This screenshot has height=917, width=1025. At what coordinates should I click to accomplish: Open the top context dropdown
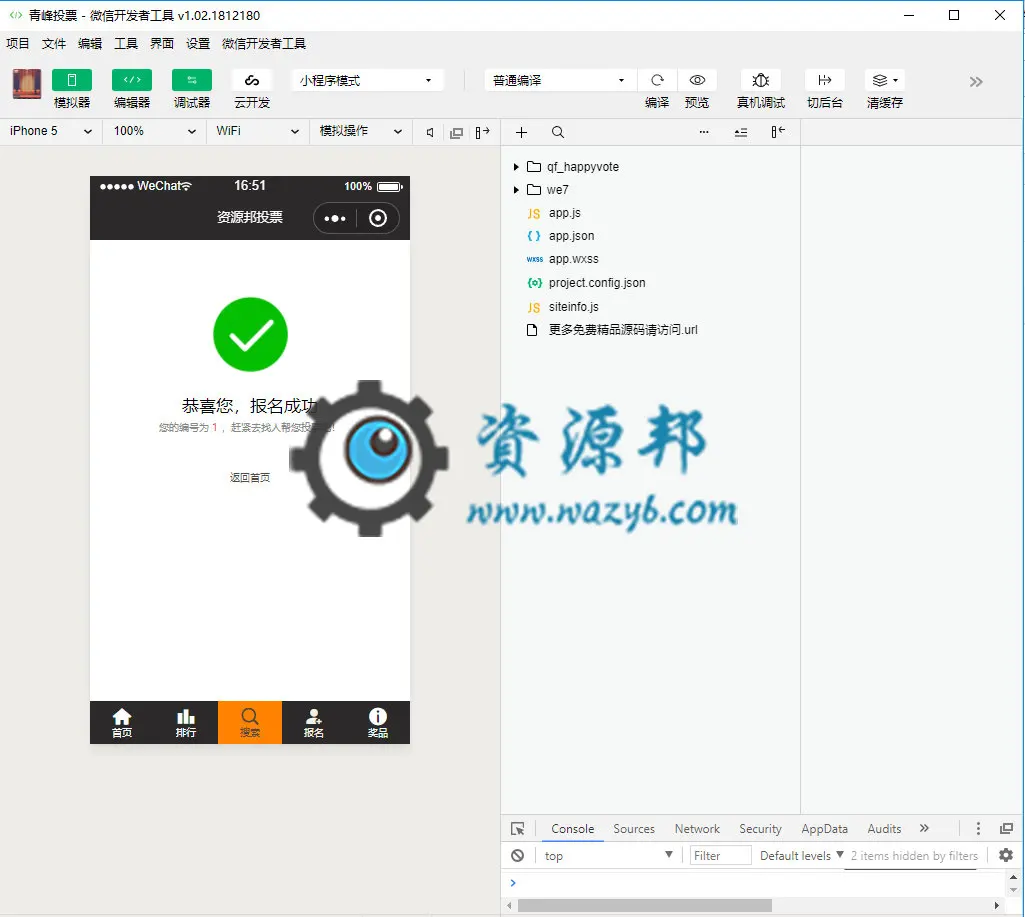(x=608, y=856)
